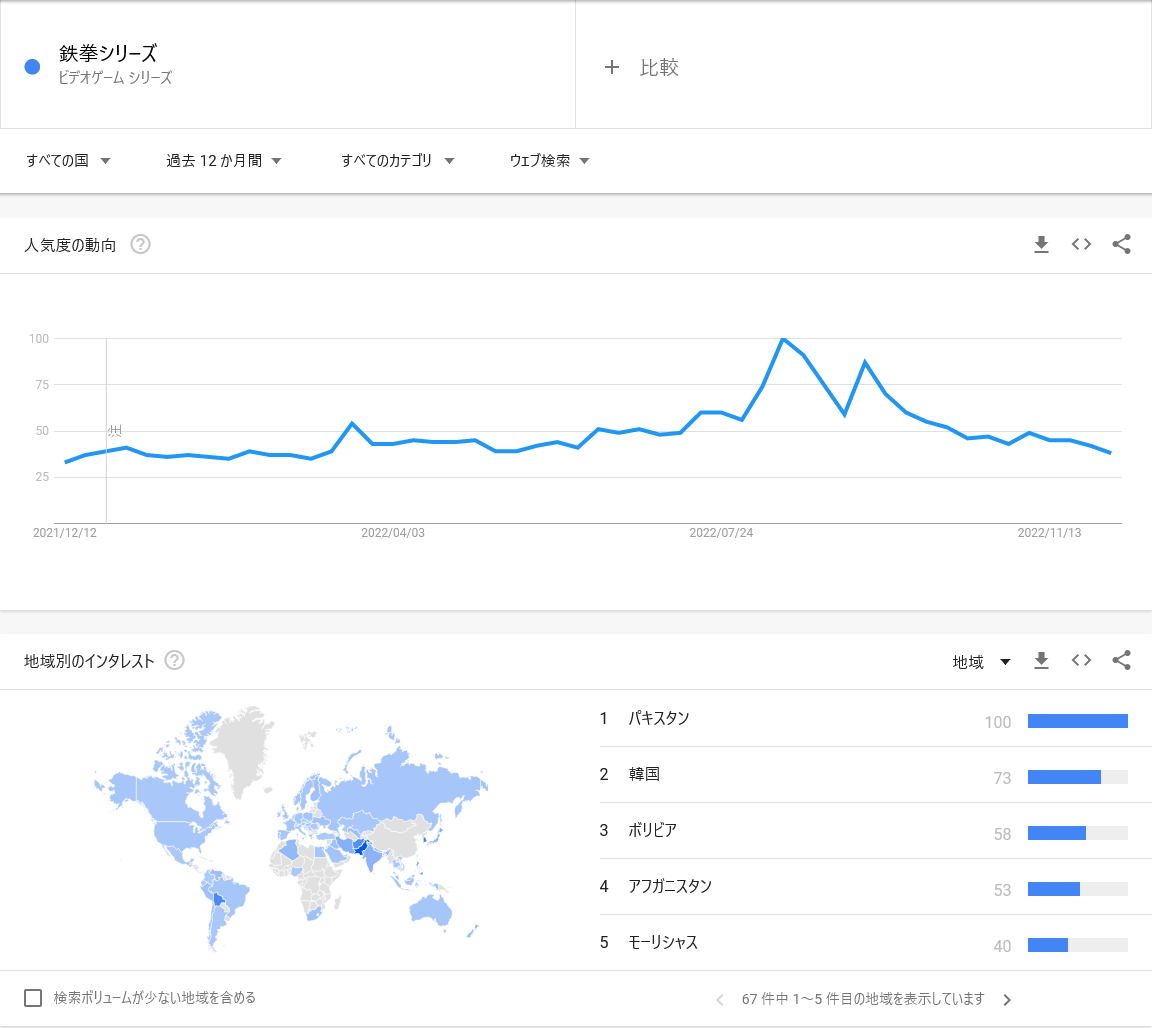The height and width of the screenshot is (1028, 1152).
Task: Open embed code for 人気度の動向 chart
Action: 1081,245
